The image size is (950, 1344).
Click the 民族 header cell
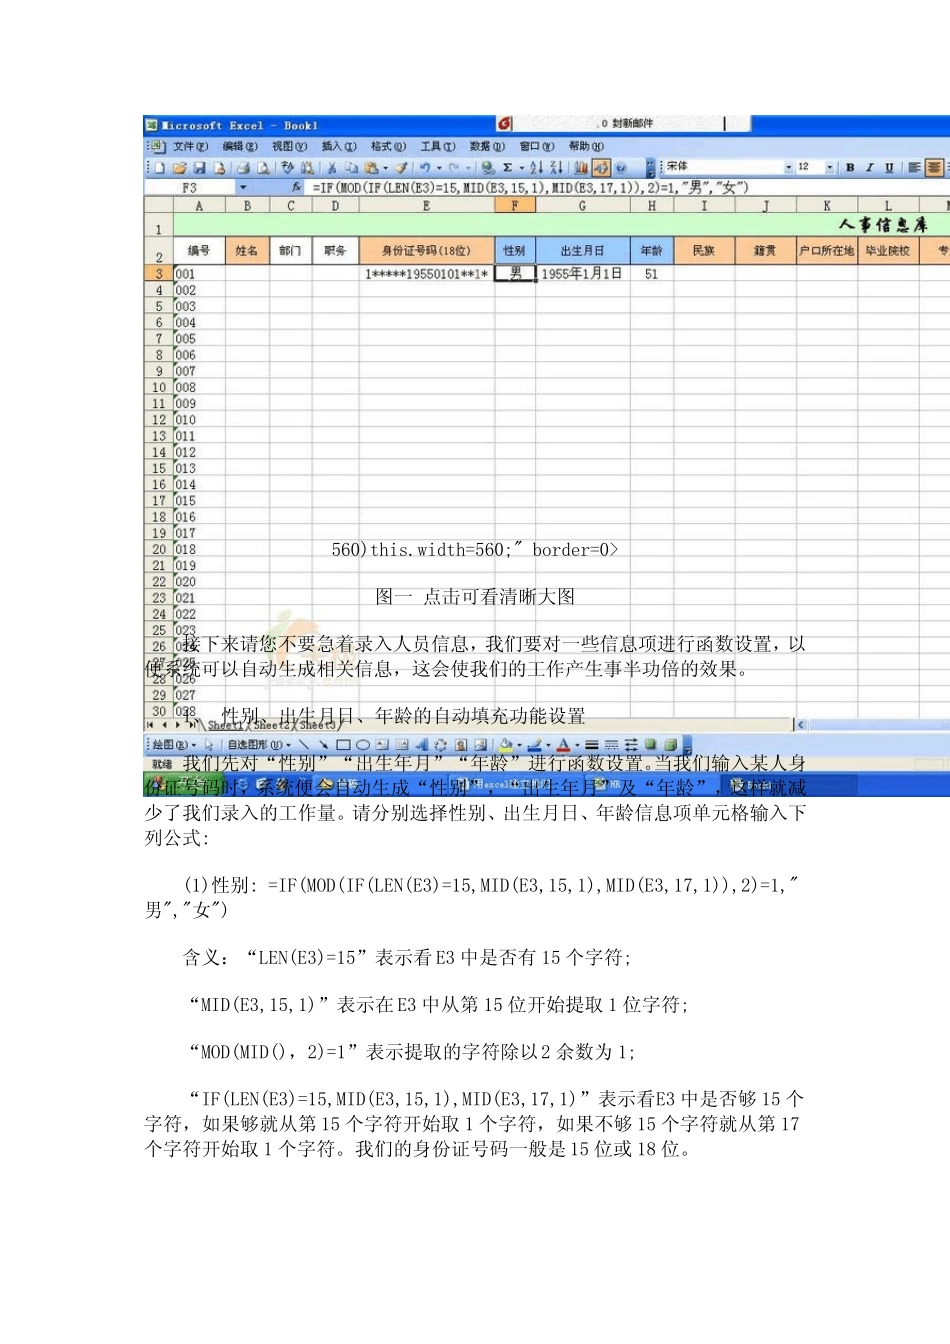(x=704, y=250)
